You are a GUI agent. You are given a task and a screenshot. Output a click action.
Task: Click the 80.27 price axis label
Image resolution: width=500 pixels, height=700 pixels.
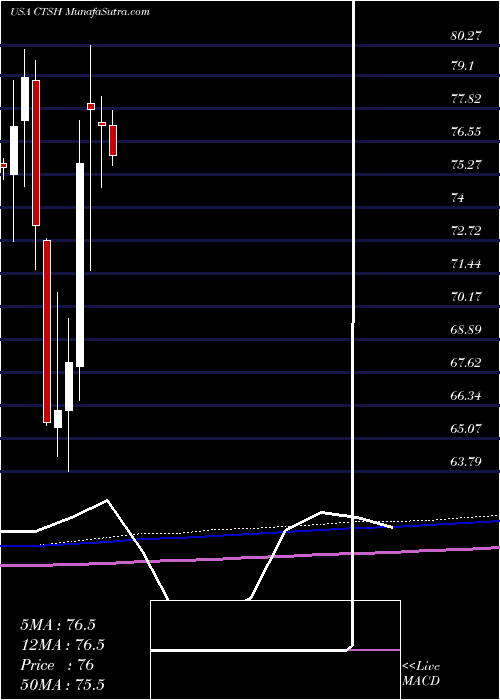[x=466, y=36]
